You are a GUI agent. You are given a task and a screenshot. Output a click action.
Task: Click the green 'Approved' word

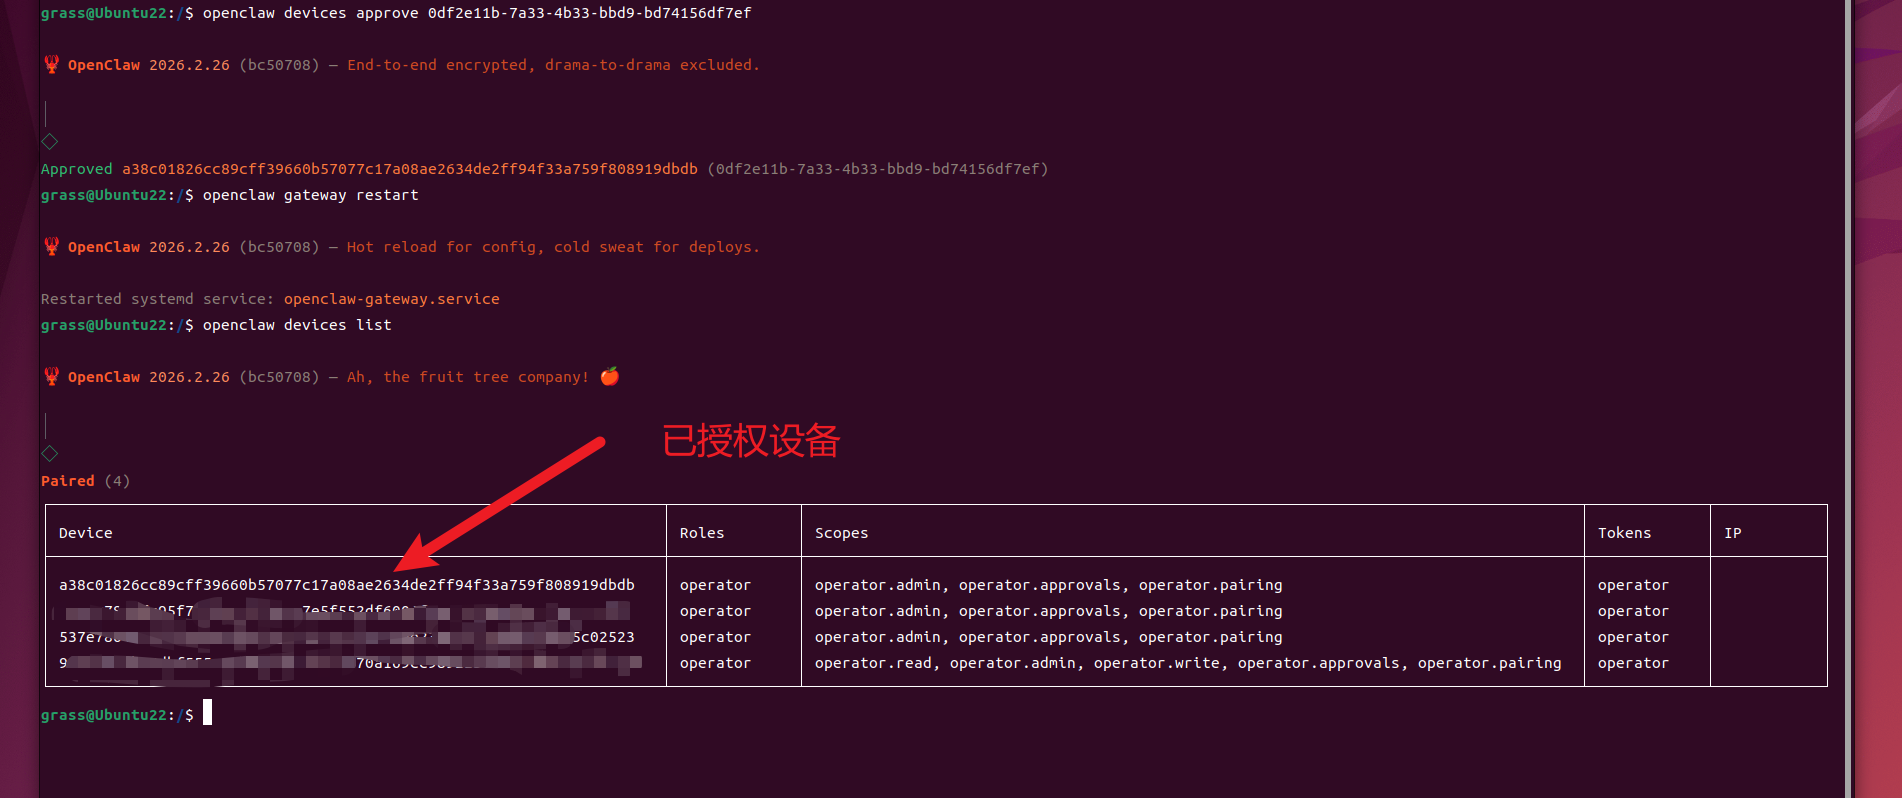tap(77, 169)
